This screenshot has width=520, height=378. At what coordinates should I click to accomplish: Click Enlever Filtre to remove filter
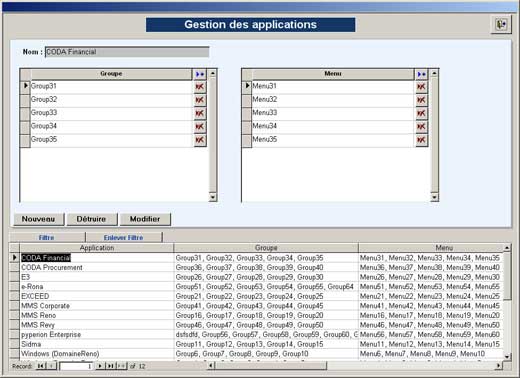tap(124, 237)
